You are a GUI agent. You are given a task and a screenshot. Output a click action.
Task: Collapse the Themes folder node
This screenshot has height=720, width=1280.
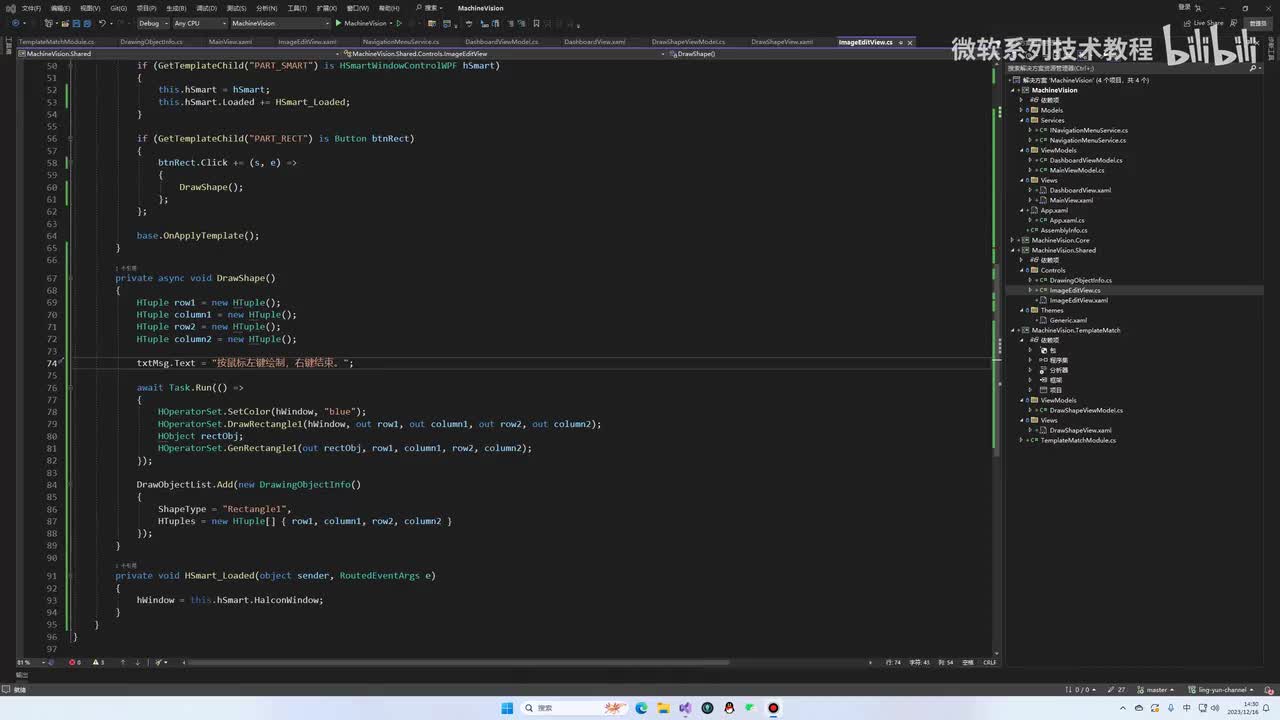pos(1021,310)
